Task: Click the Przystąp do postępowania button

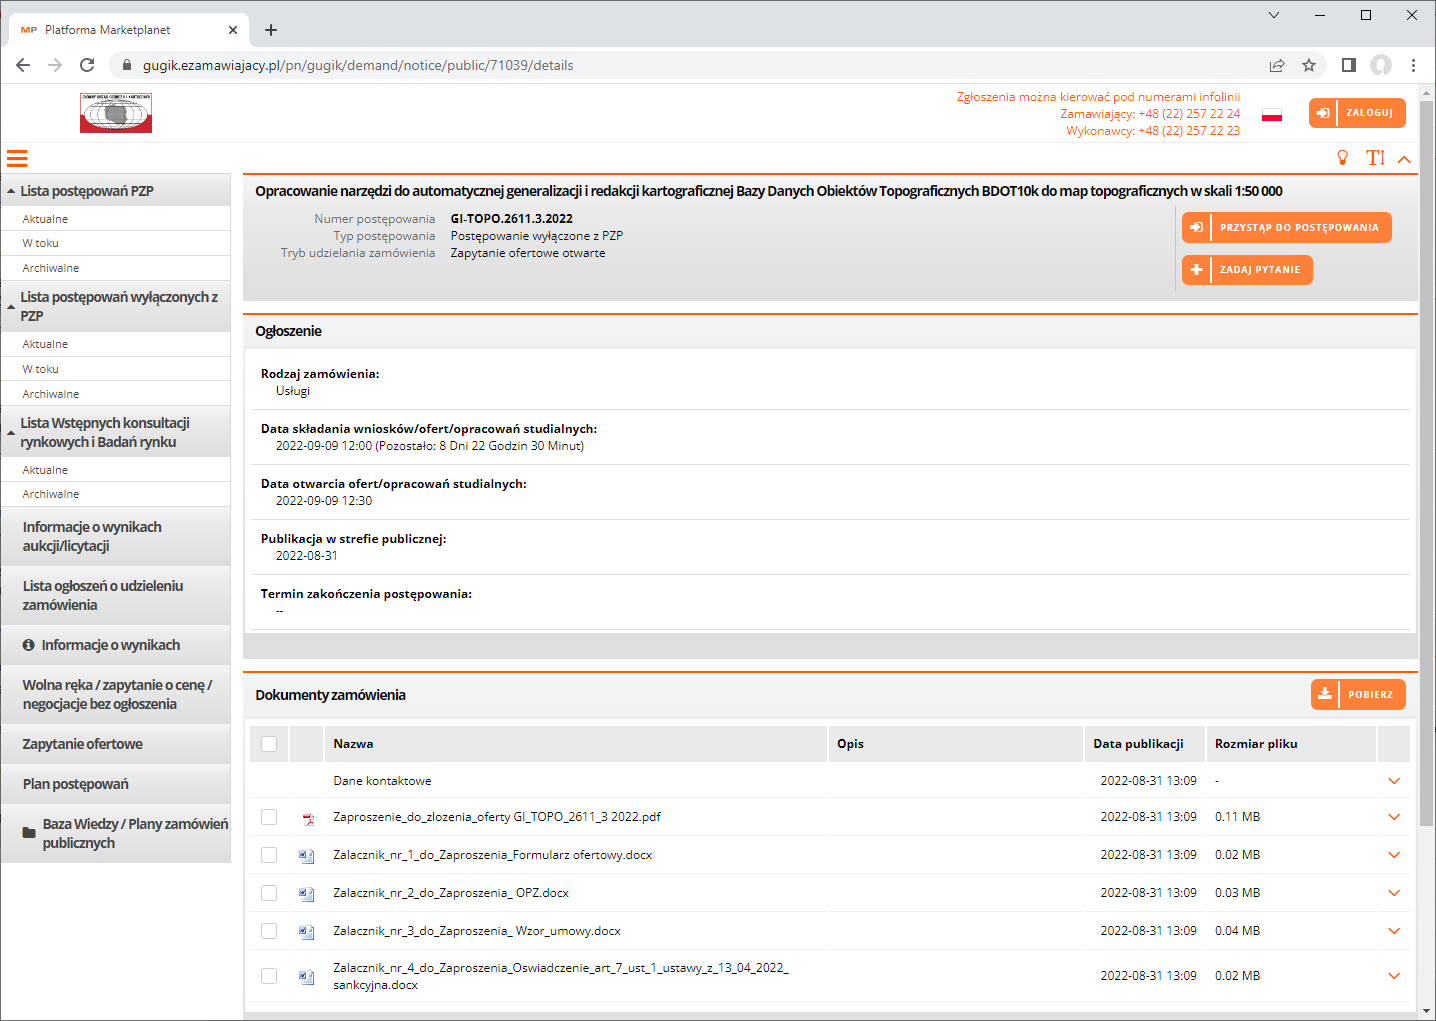Action: [x=1286, y=228]
